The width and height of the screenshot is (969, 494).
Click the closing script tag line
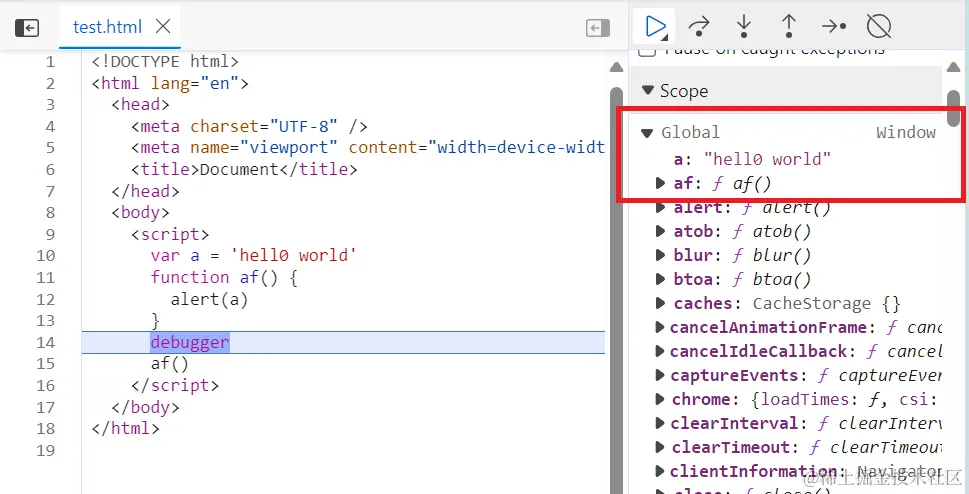click(175, 385)
